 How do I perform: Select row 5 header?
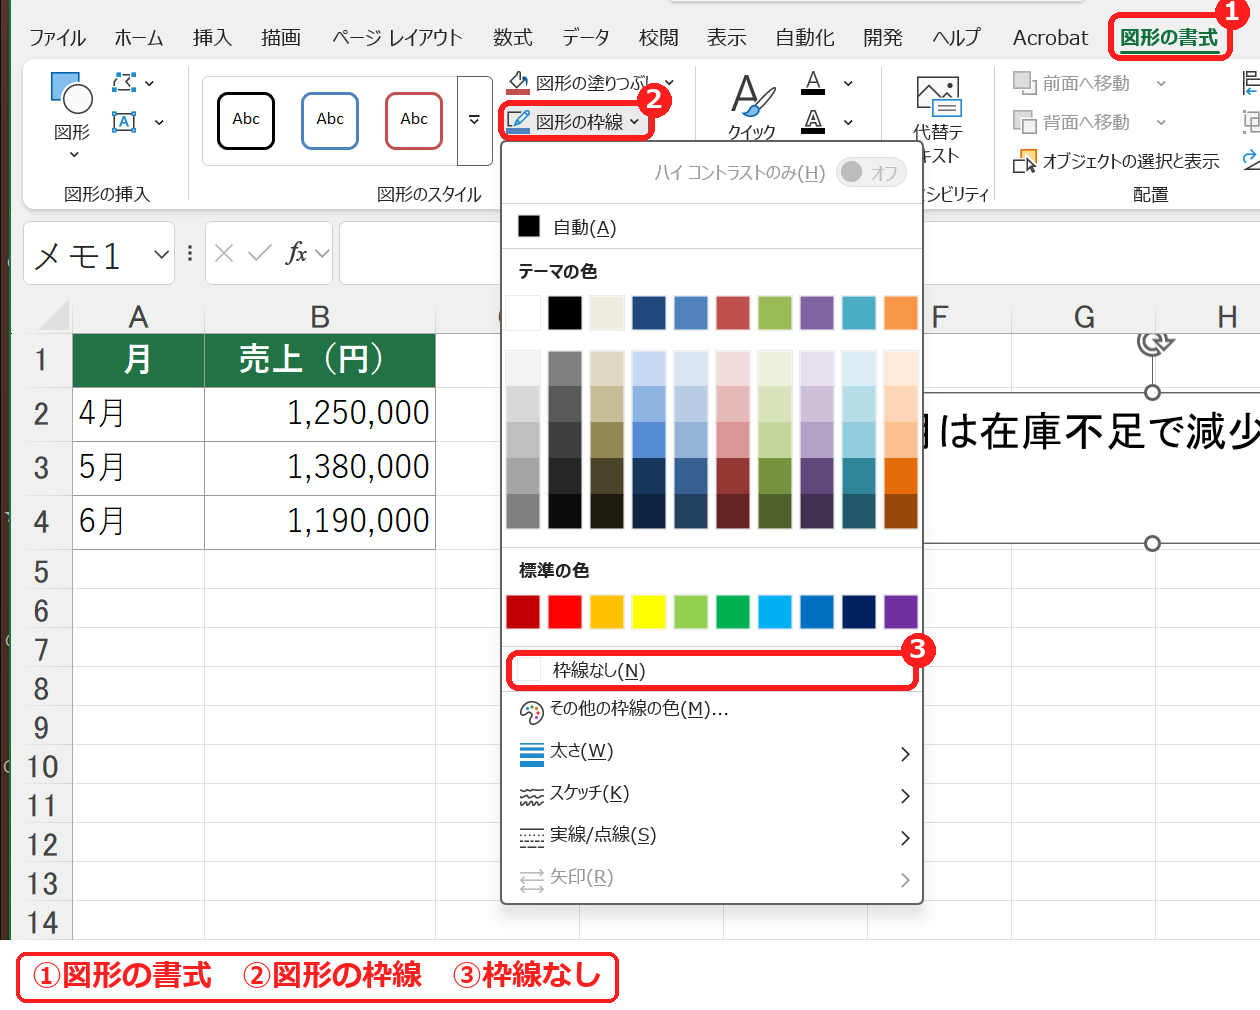41,571
